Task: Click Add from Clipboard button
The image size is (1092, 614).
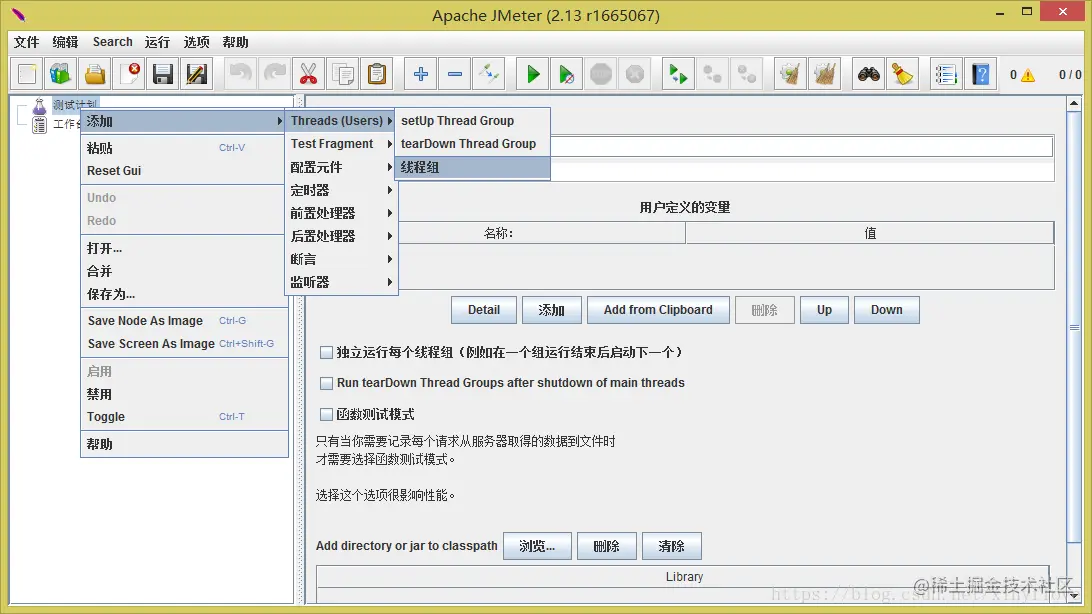Action: (x=658, y=310)
